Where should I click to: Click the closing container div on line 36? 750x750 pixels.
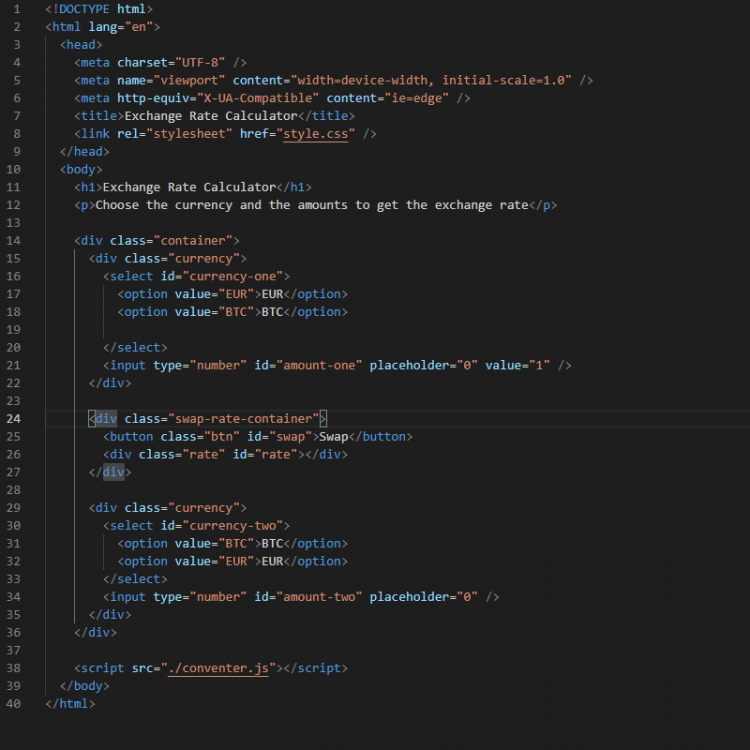tap(96, 633)
